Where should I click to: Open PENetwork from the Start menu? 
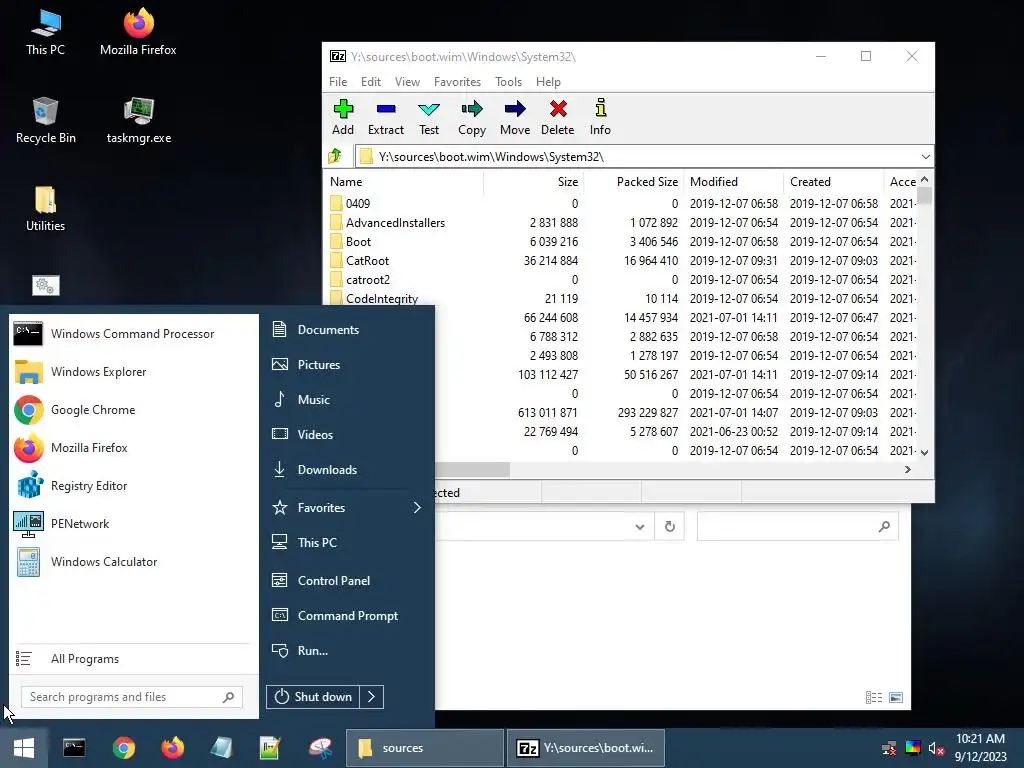tap(133, 524)
